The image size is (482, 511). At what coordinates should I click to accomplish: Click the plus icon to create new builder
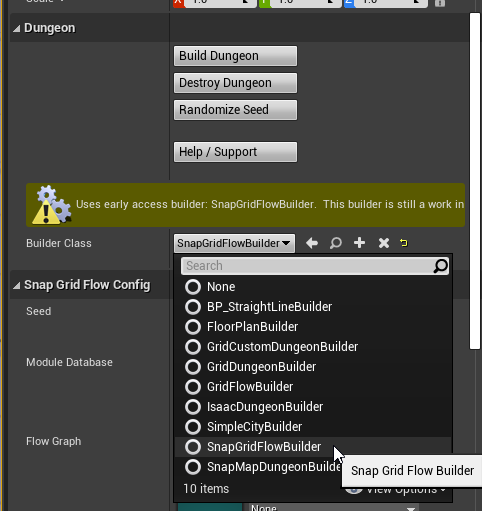359,243
